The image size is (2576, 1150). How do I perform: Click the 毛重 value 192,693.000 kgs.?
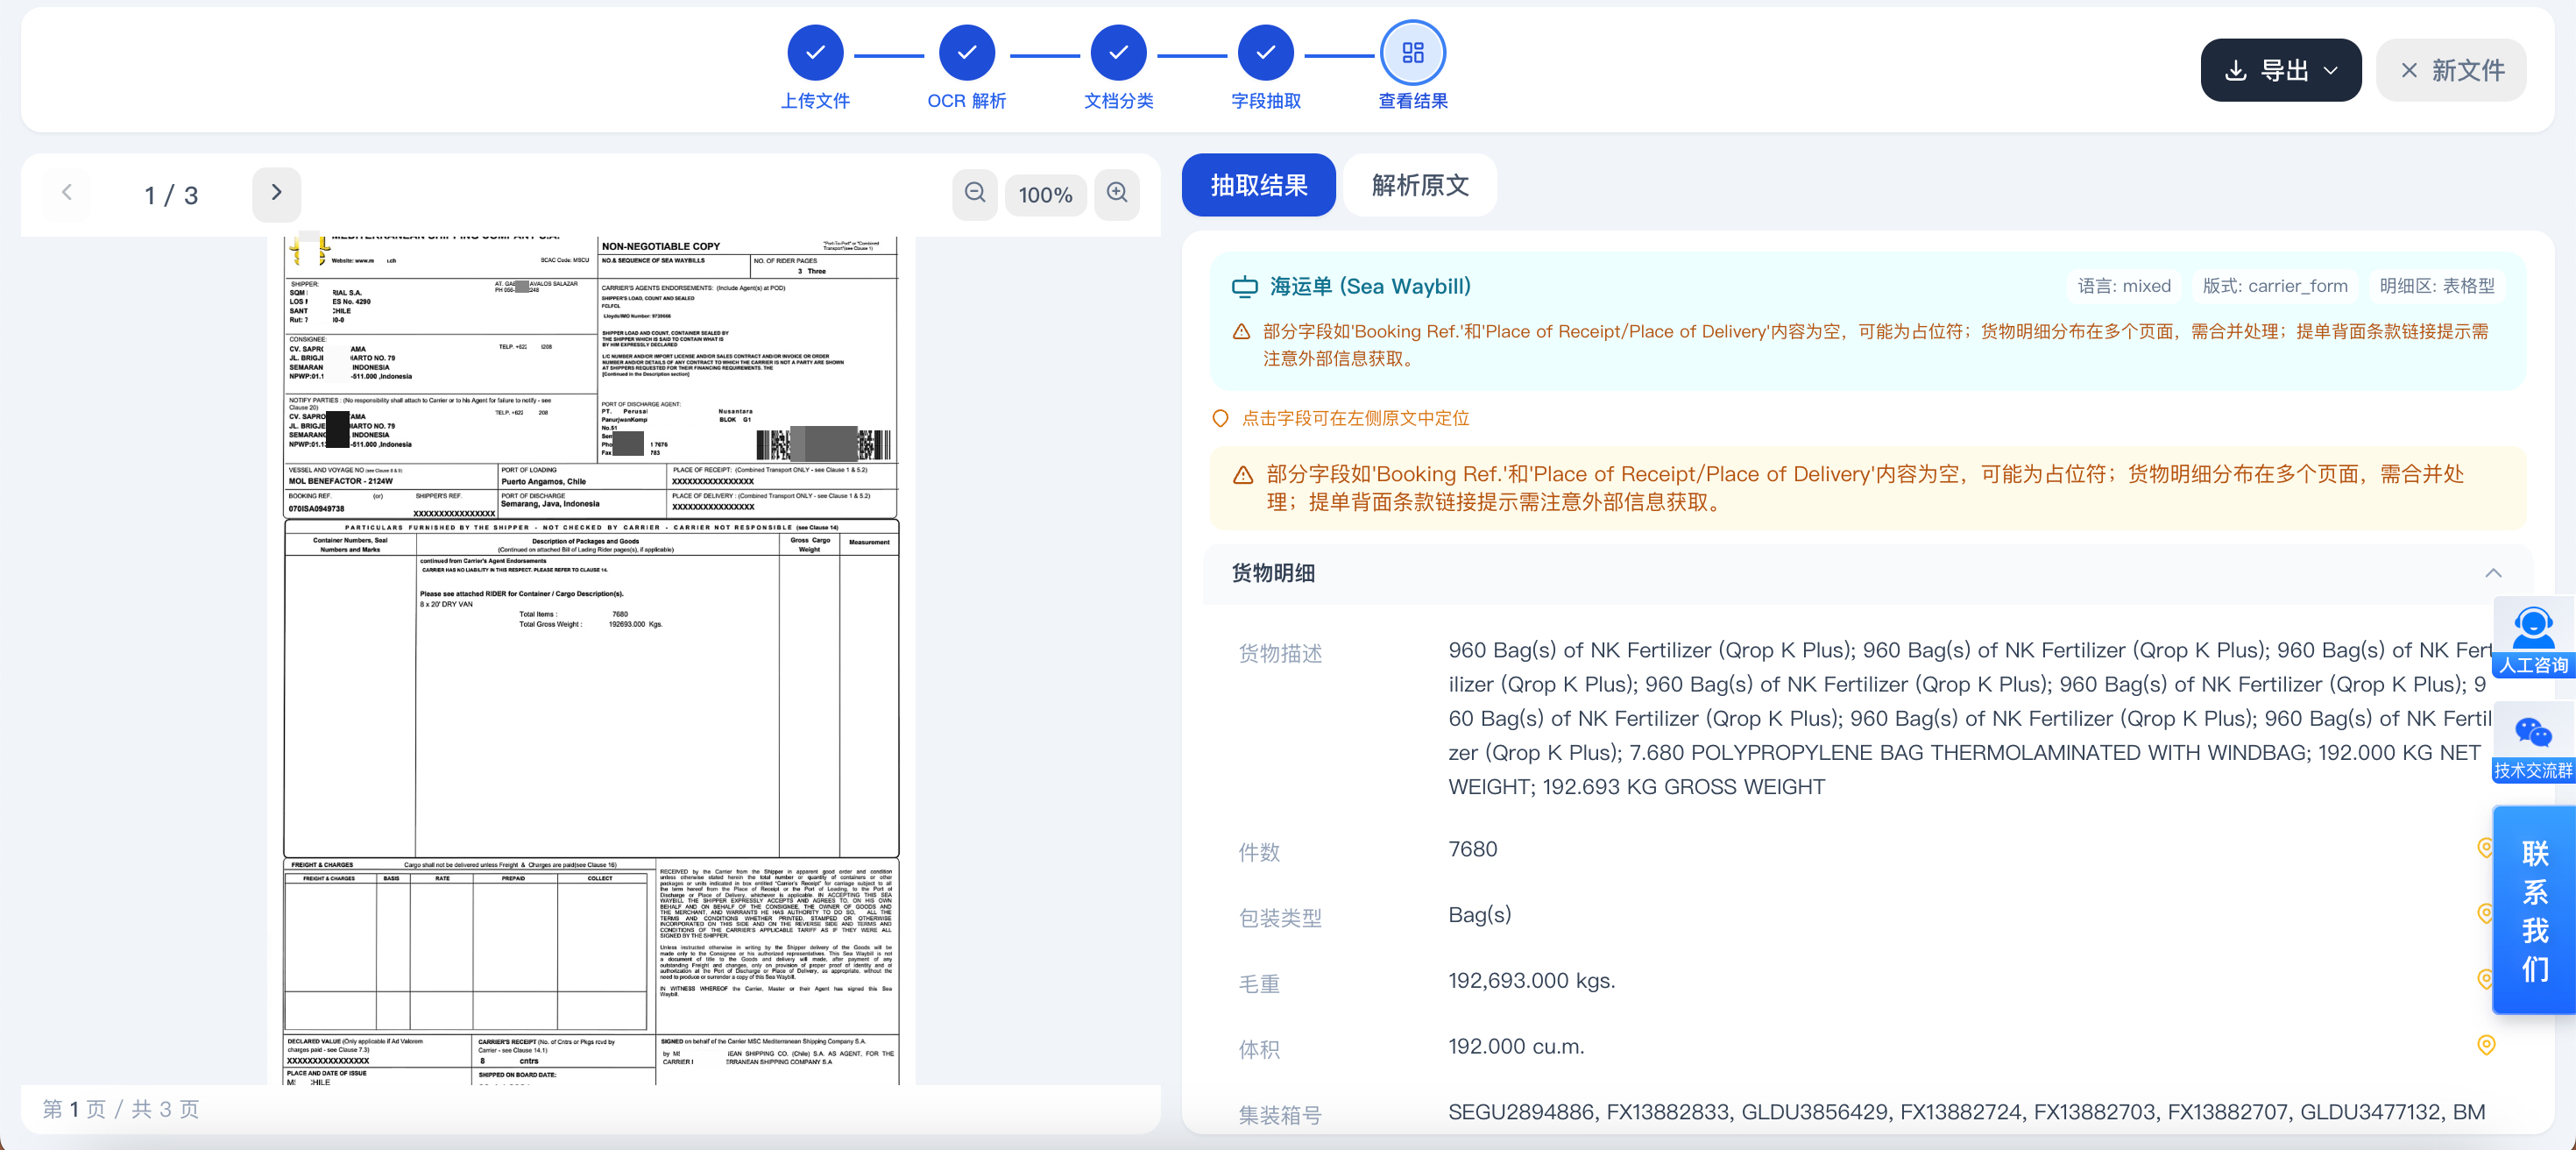coord(1531,980)
